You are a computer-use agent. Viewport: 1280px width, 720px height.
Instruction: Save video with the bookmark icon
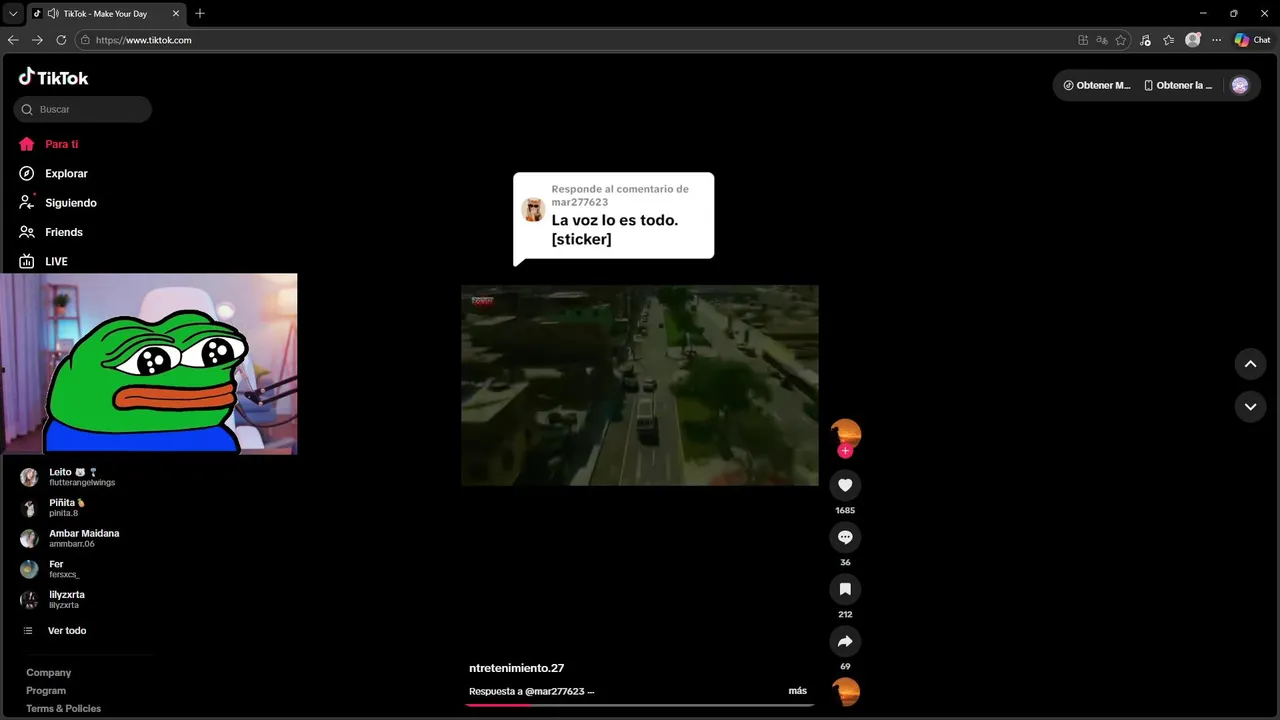point(845,589)
